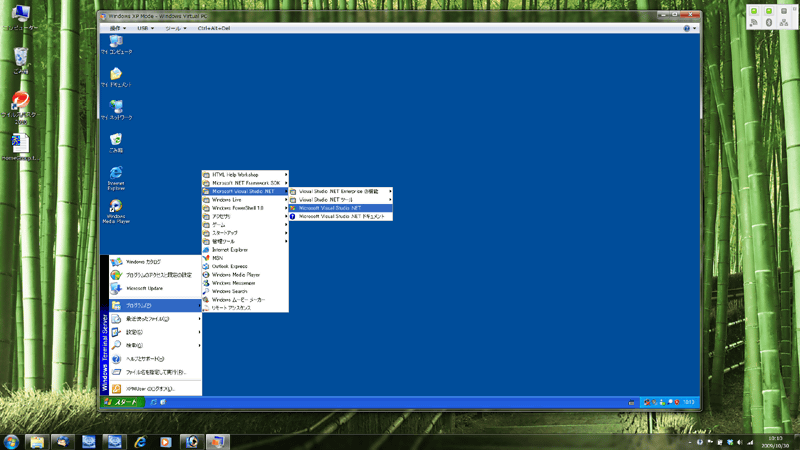Launch Internet Explorer from the XP desktop

116,178
